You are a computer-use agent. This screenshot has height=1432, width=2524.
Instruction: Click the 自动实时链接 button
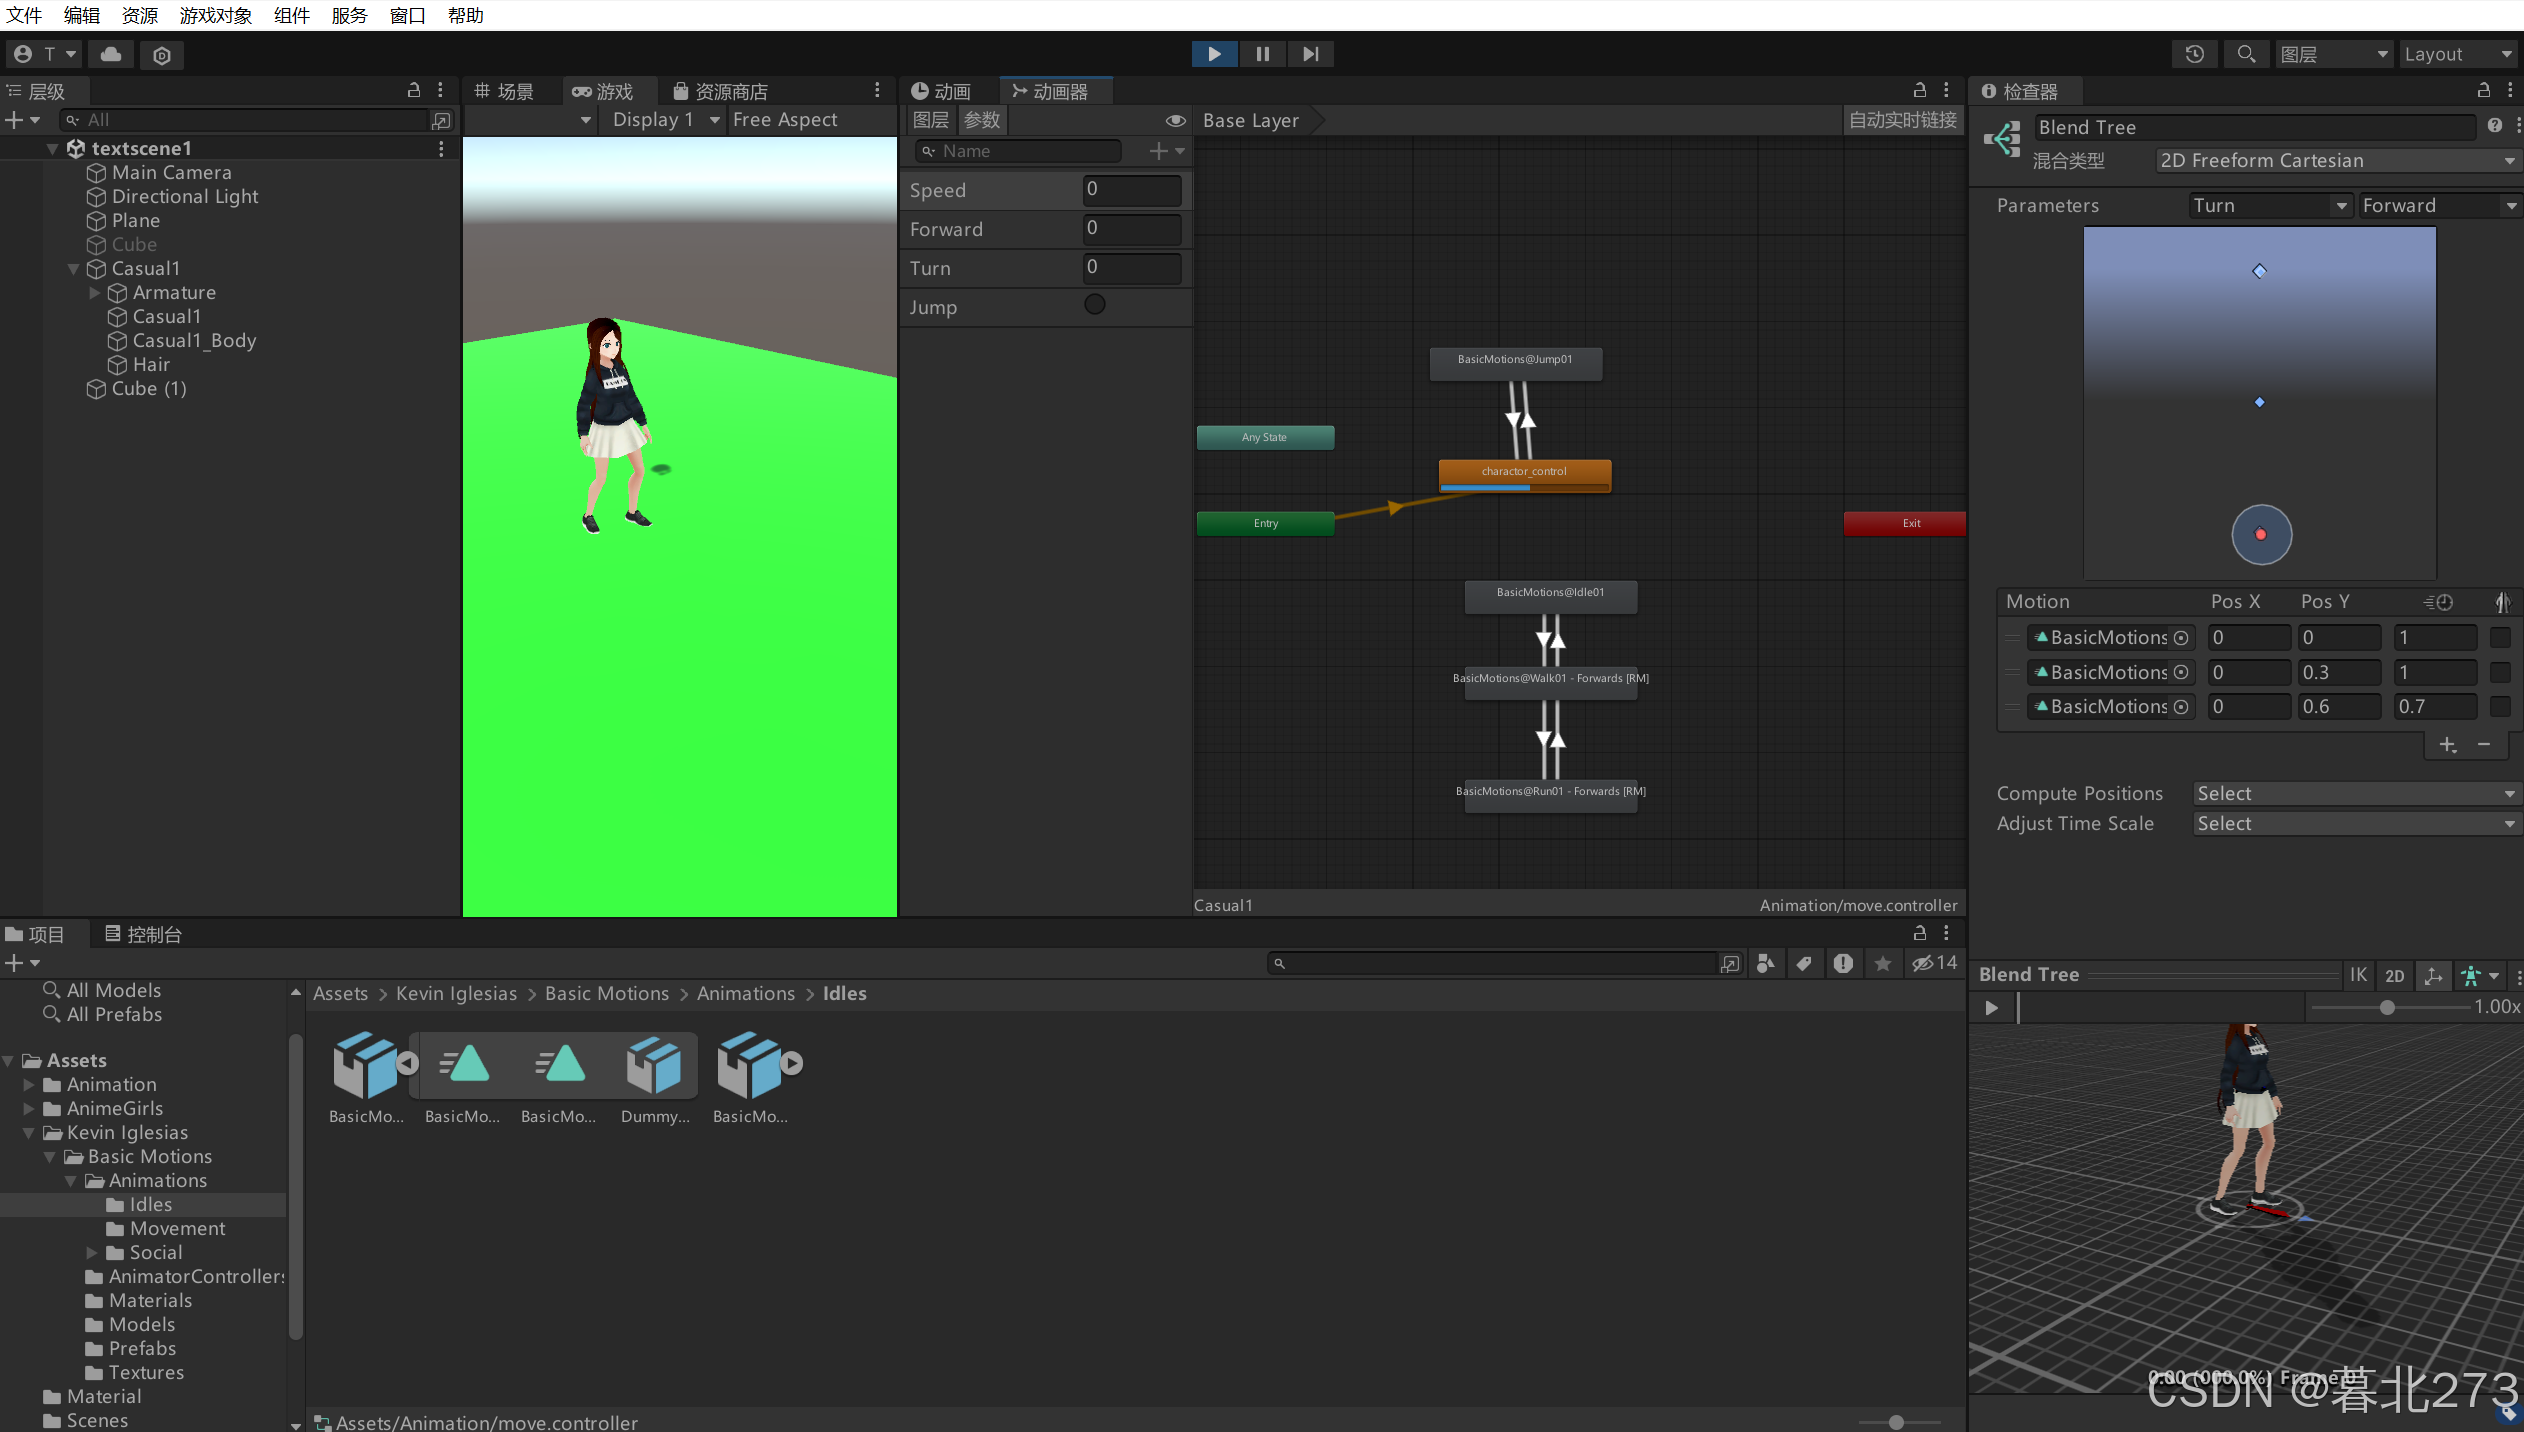(1902, 121)
